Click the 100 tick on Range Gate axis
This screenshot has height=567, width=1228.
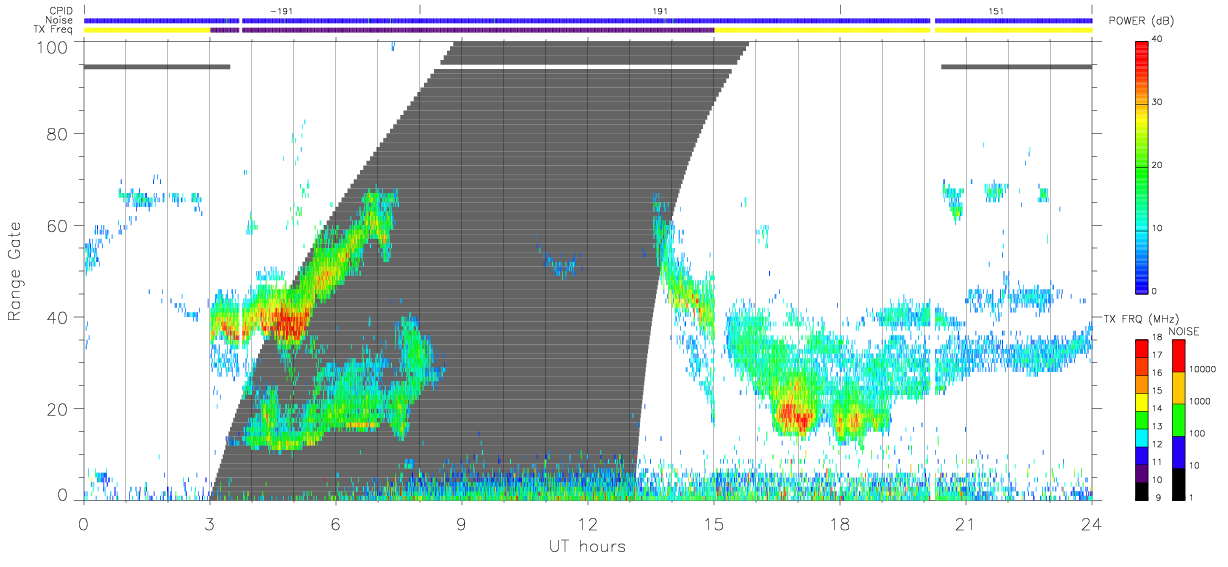(x=55, y=46)
